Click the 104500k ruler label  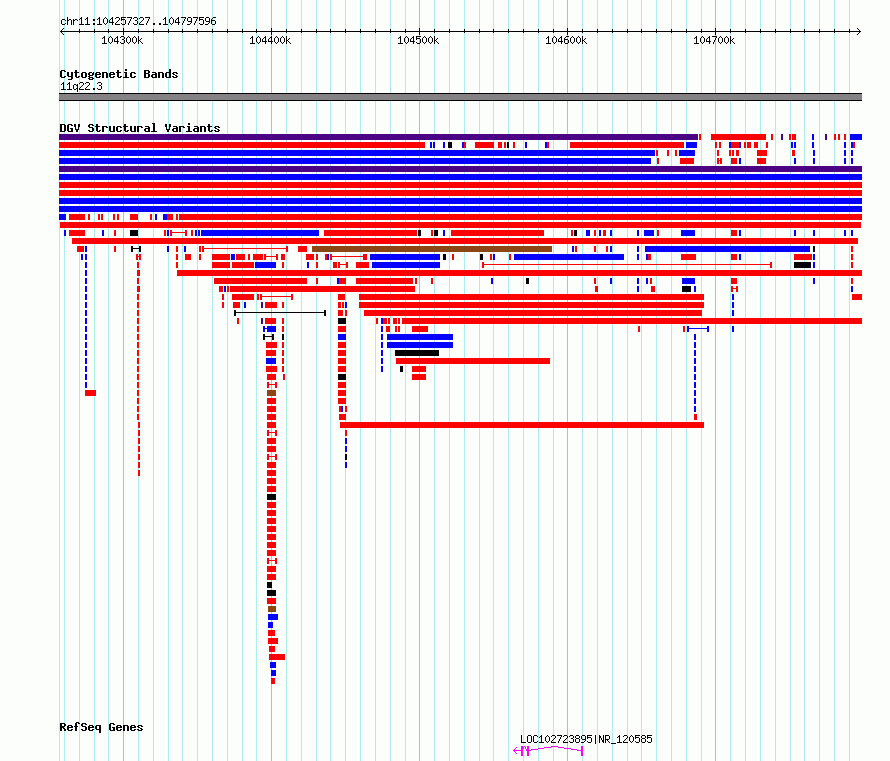tap(418, 40)
